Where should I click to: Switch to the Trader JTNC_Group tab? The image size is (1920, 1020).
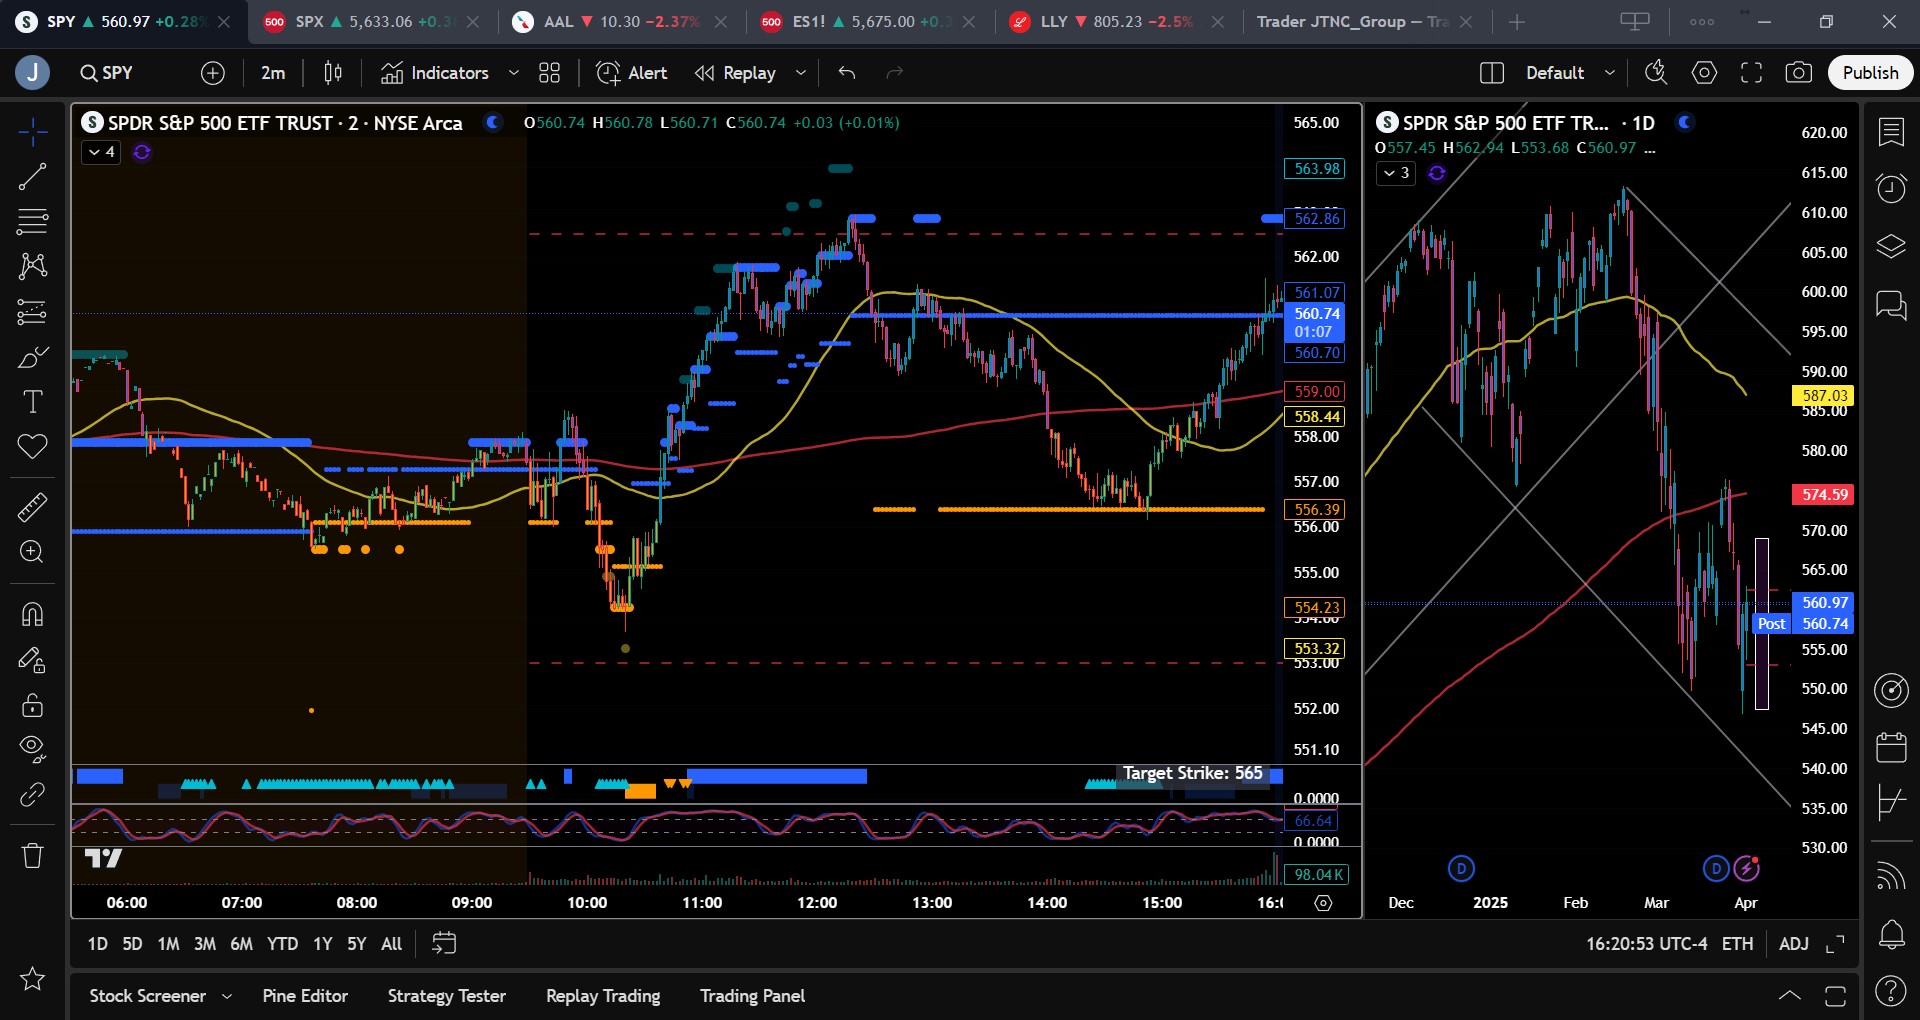pyautogui.click(x=1365, y=22)
